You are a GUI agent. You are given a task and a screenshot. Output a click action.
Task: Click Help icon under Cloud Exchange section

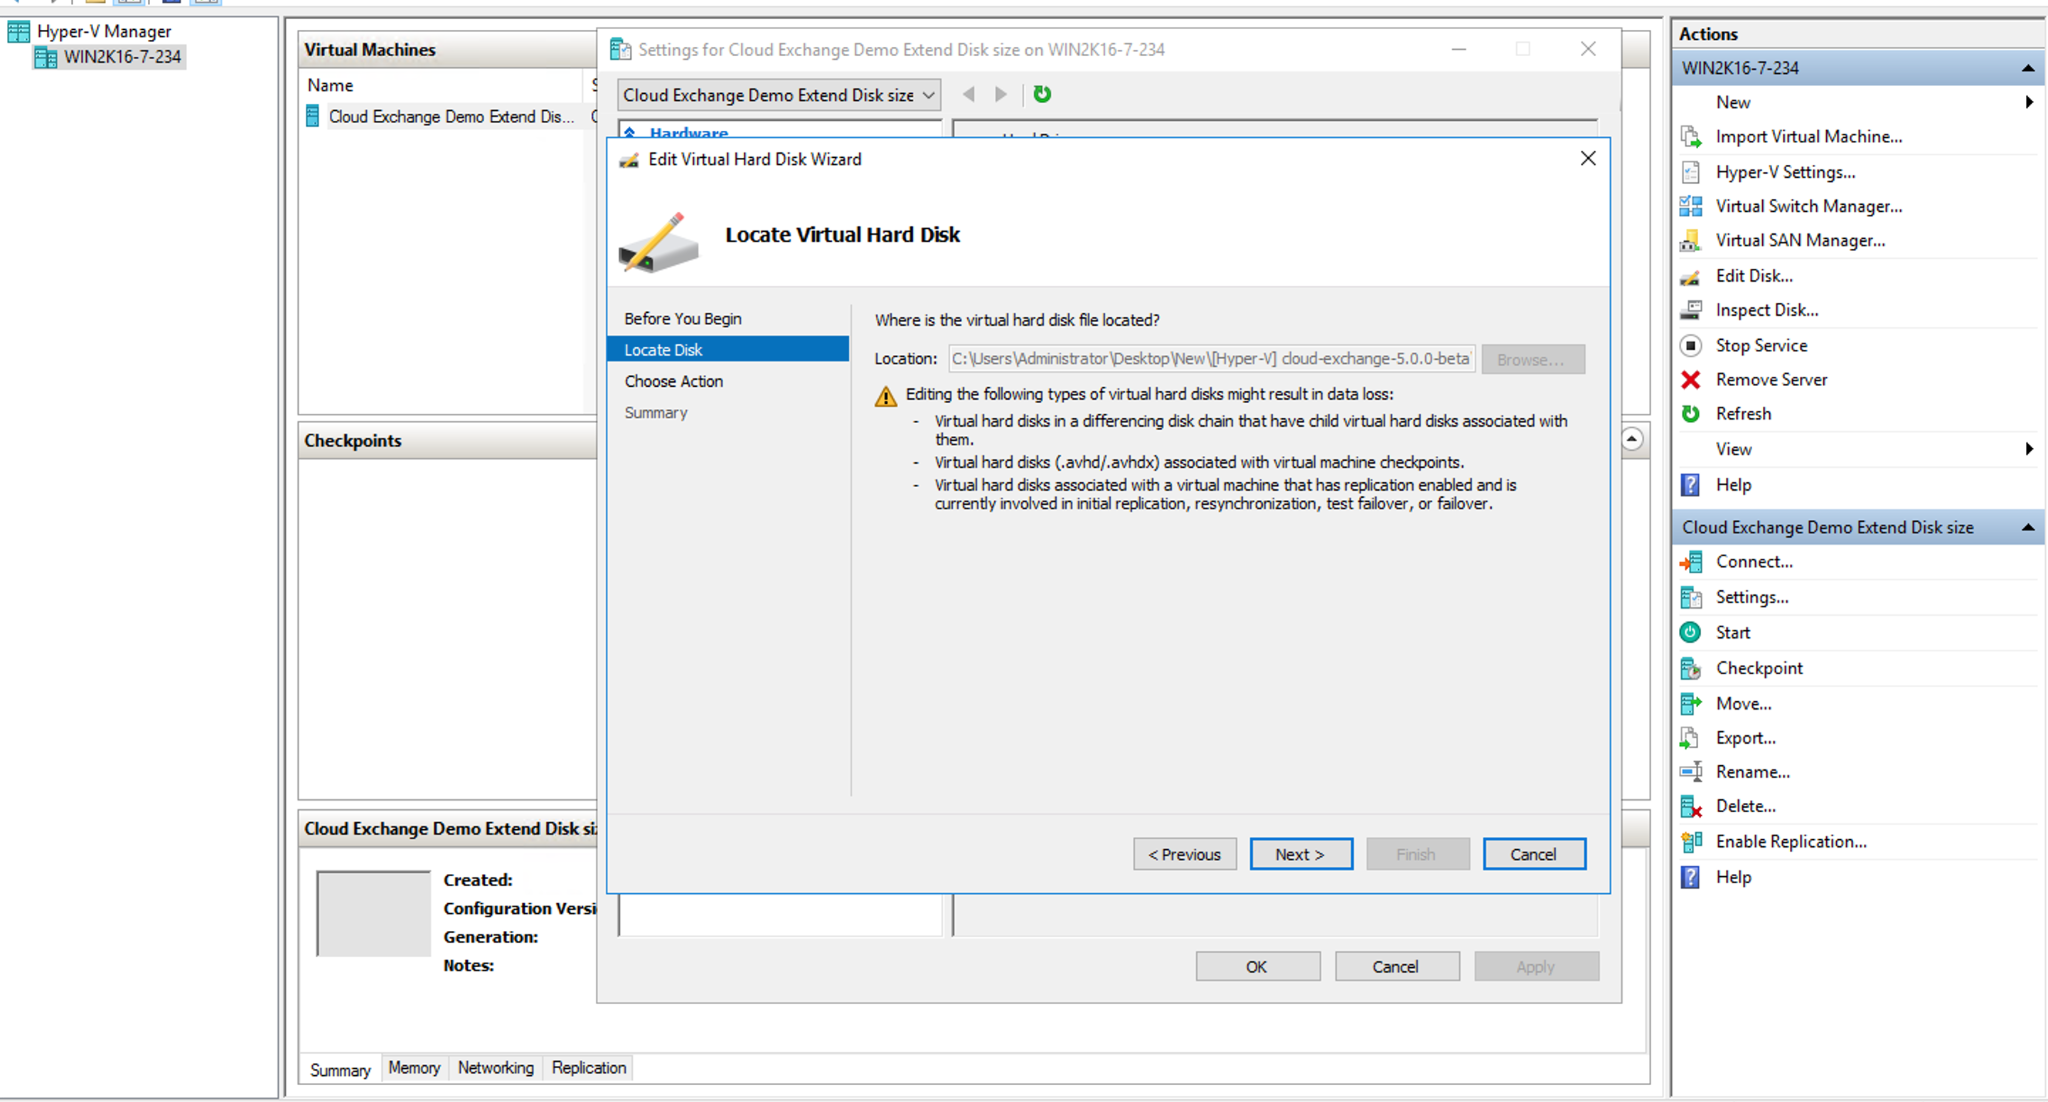[x=1691, y=877]
